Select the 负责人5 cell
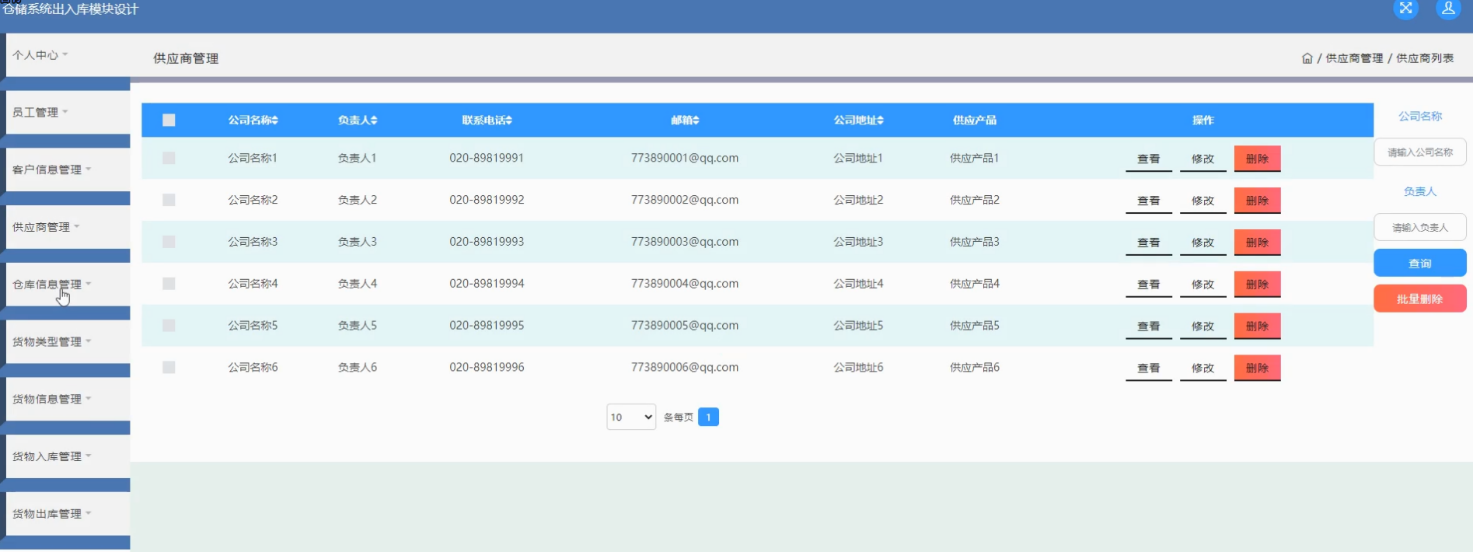 [x=358, y=325]
